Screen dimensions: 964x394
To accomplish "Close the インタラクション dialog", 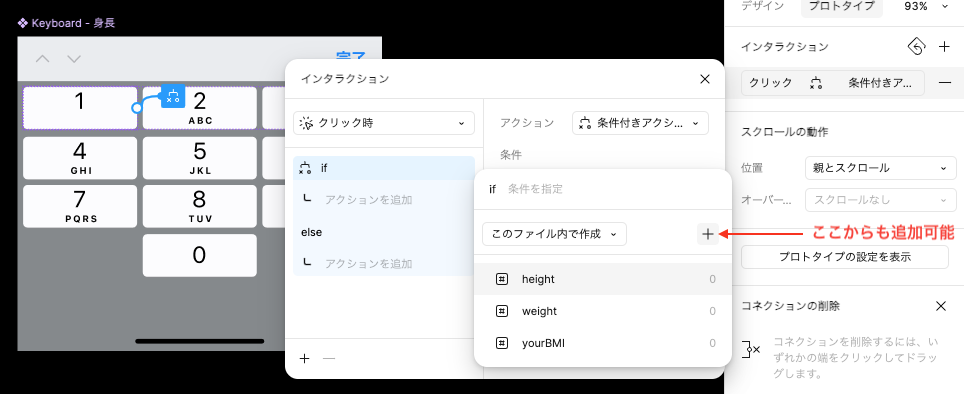I will click(x=705, y=79).
